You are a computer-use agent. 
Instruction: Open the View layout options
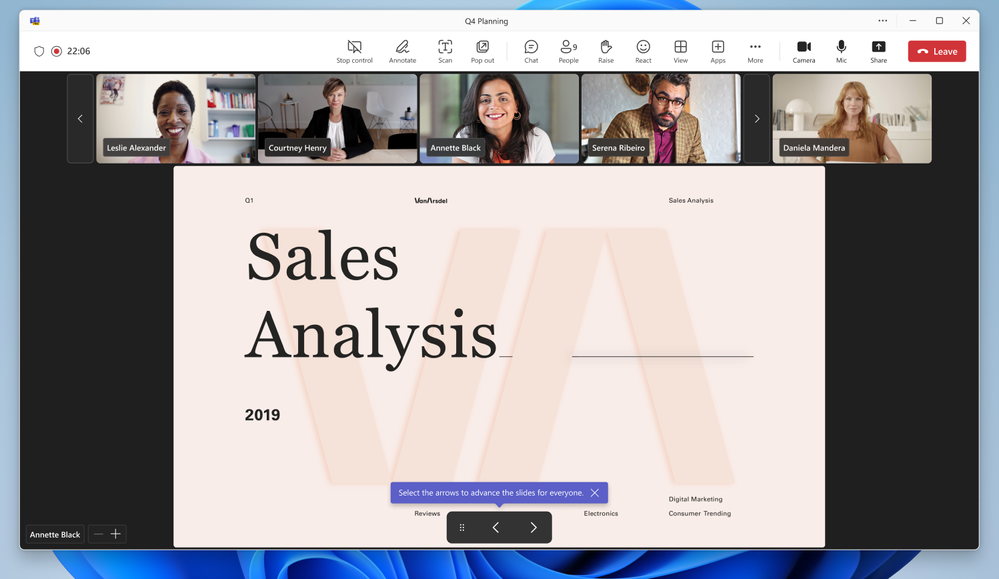pyautogui.click(x=680, y=52)
